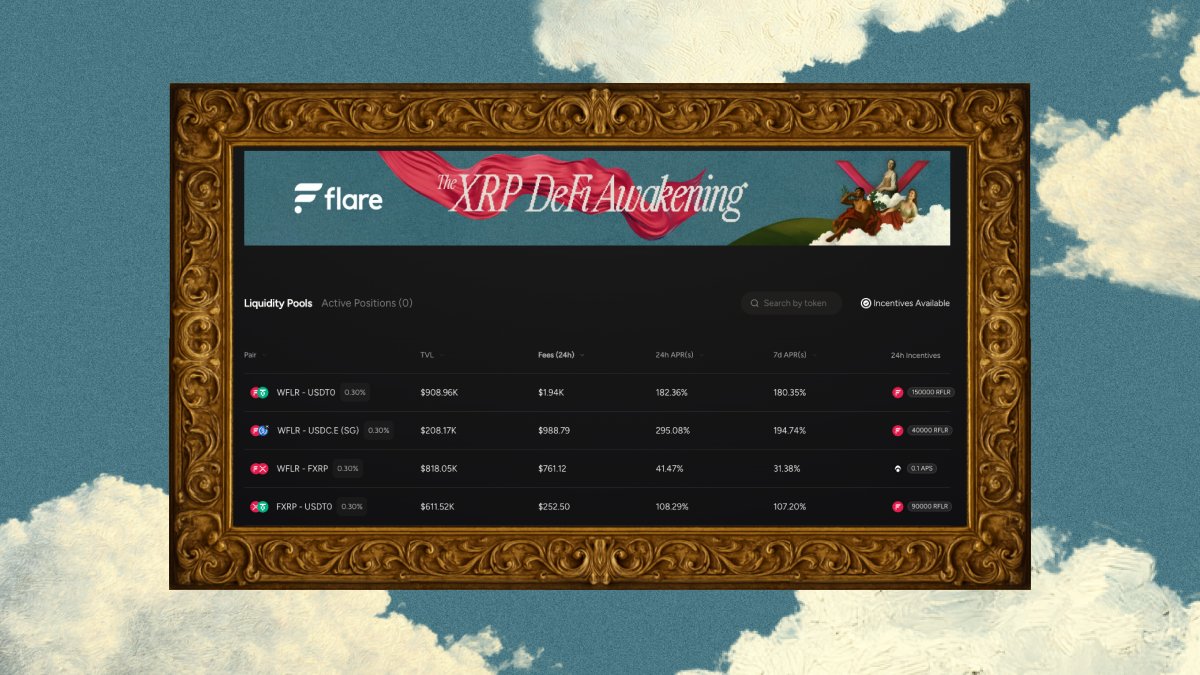The image size is (1200, 675).
Task: Select the Liquidity Pools tab
Action: pyautogui.click(x=278, y=303)
